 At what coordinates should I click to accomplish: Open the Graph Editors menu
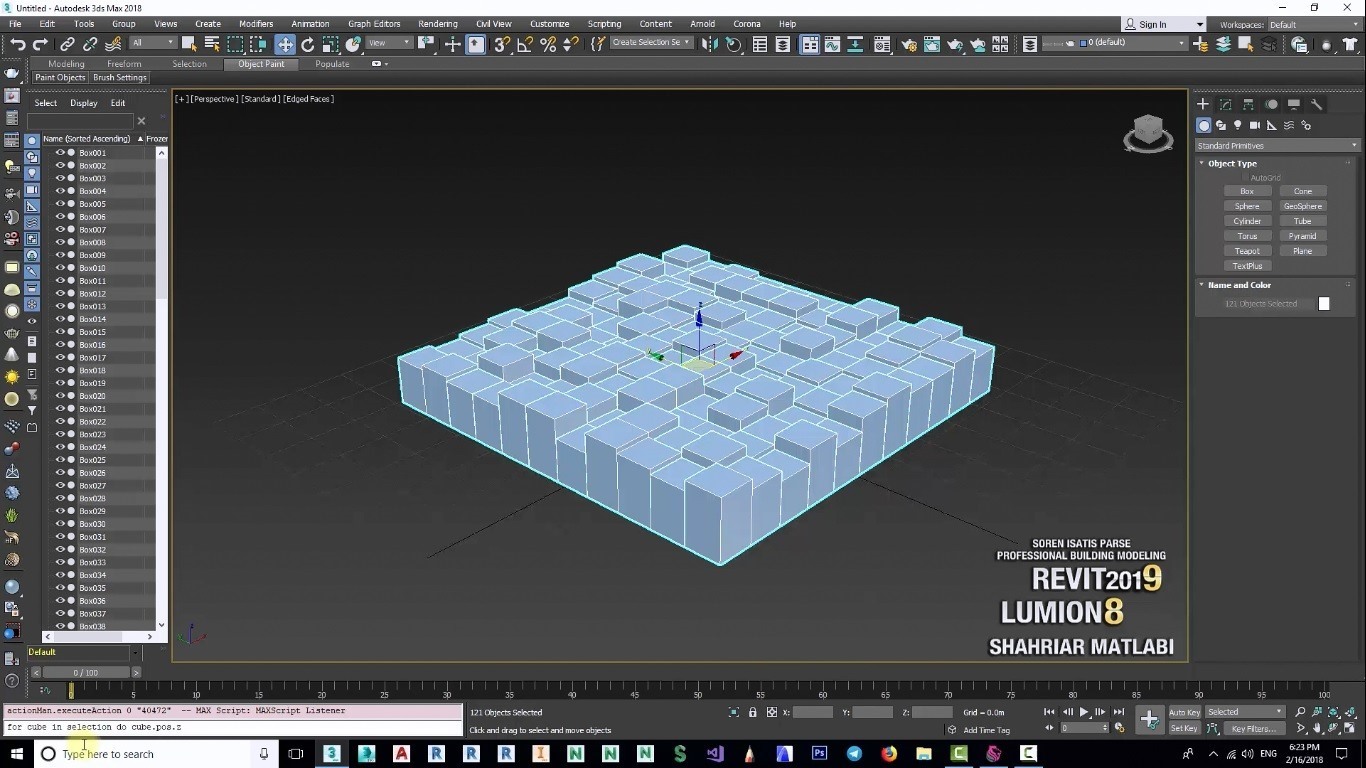(x=374, y=24)
